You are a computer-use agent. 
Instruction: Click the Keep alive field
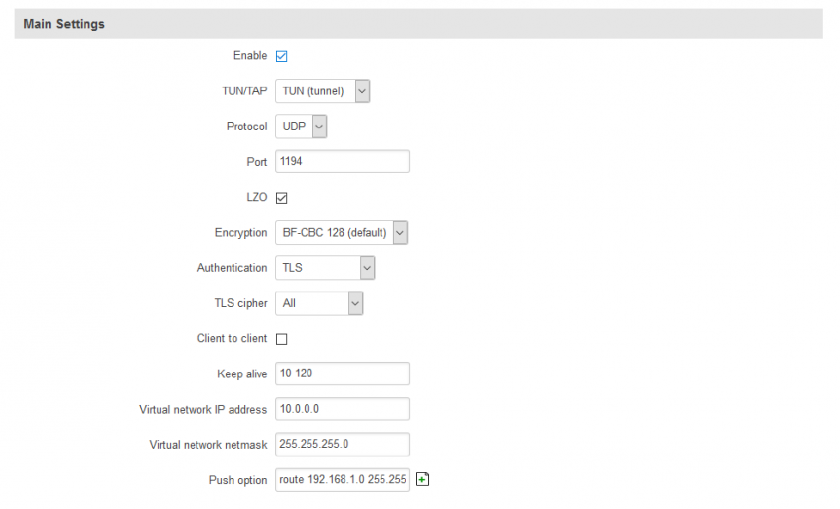click(342, 373)
